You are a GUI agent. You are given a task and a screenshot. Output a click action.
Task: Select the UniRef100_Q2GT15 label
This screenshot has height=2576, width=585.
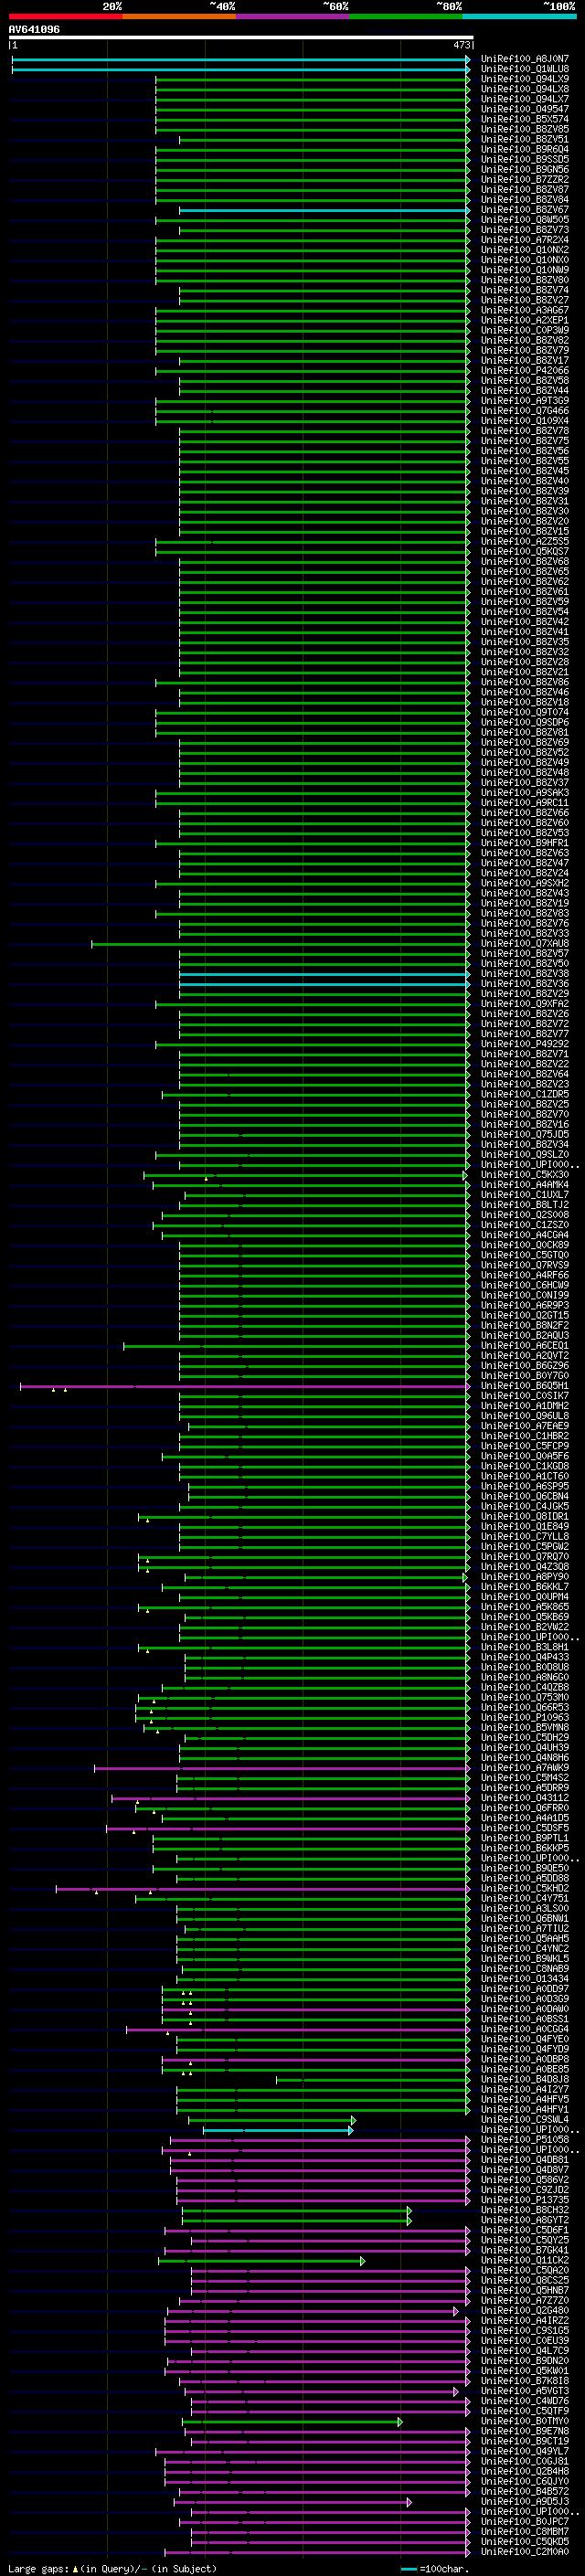coord(525,1316)
